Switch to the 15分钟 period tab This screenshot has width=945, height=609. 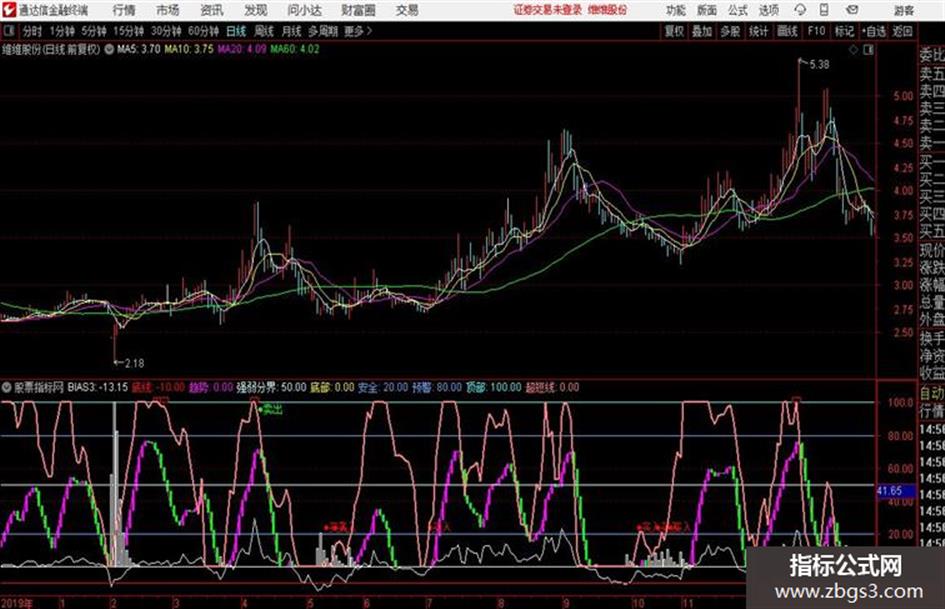129,31
